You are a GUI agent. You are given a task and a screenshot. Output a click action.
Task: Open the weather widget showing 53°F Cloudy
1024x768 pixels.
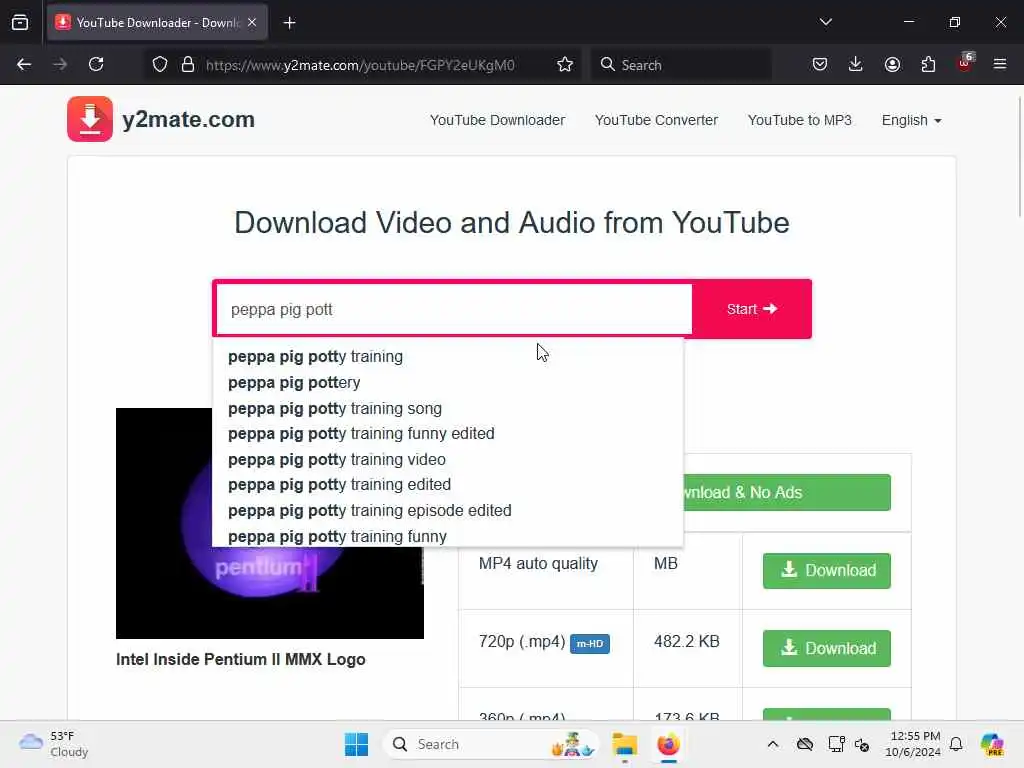pos(54,744)
